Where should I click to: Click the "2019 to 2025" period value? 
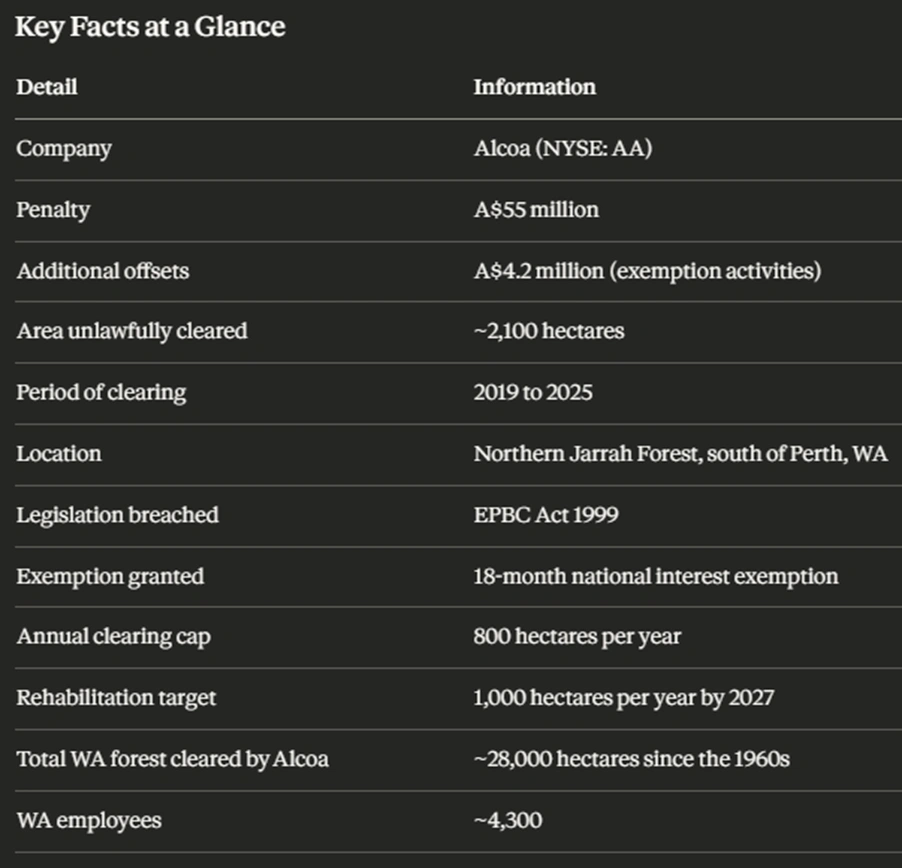click(533, 392)
